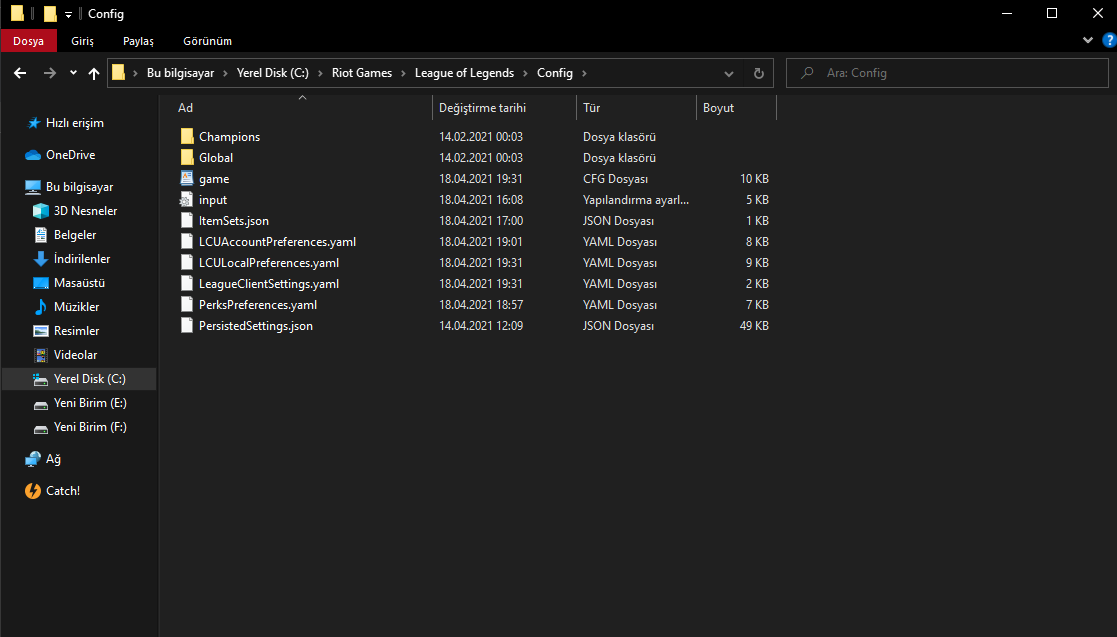The height and width of the screenshot is (637, 1117).
Task: Sort by the Ad column header
Action: (302, 108)
